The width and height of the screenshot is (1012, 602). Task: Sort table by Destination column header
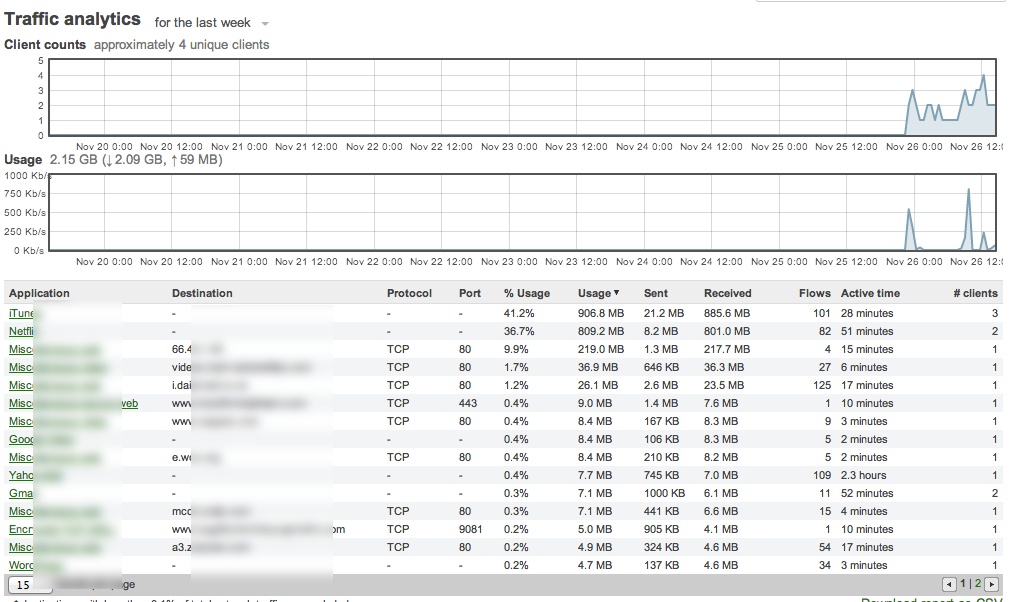202,293
